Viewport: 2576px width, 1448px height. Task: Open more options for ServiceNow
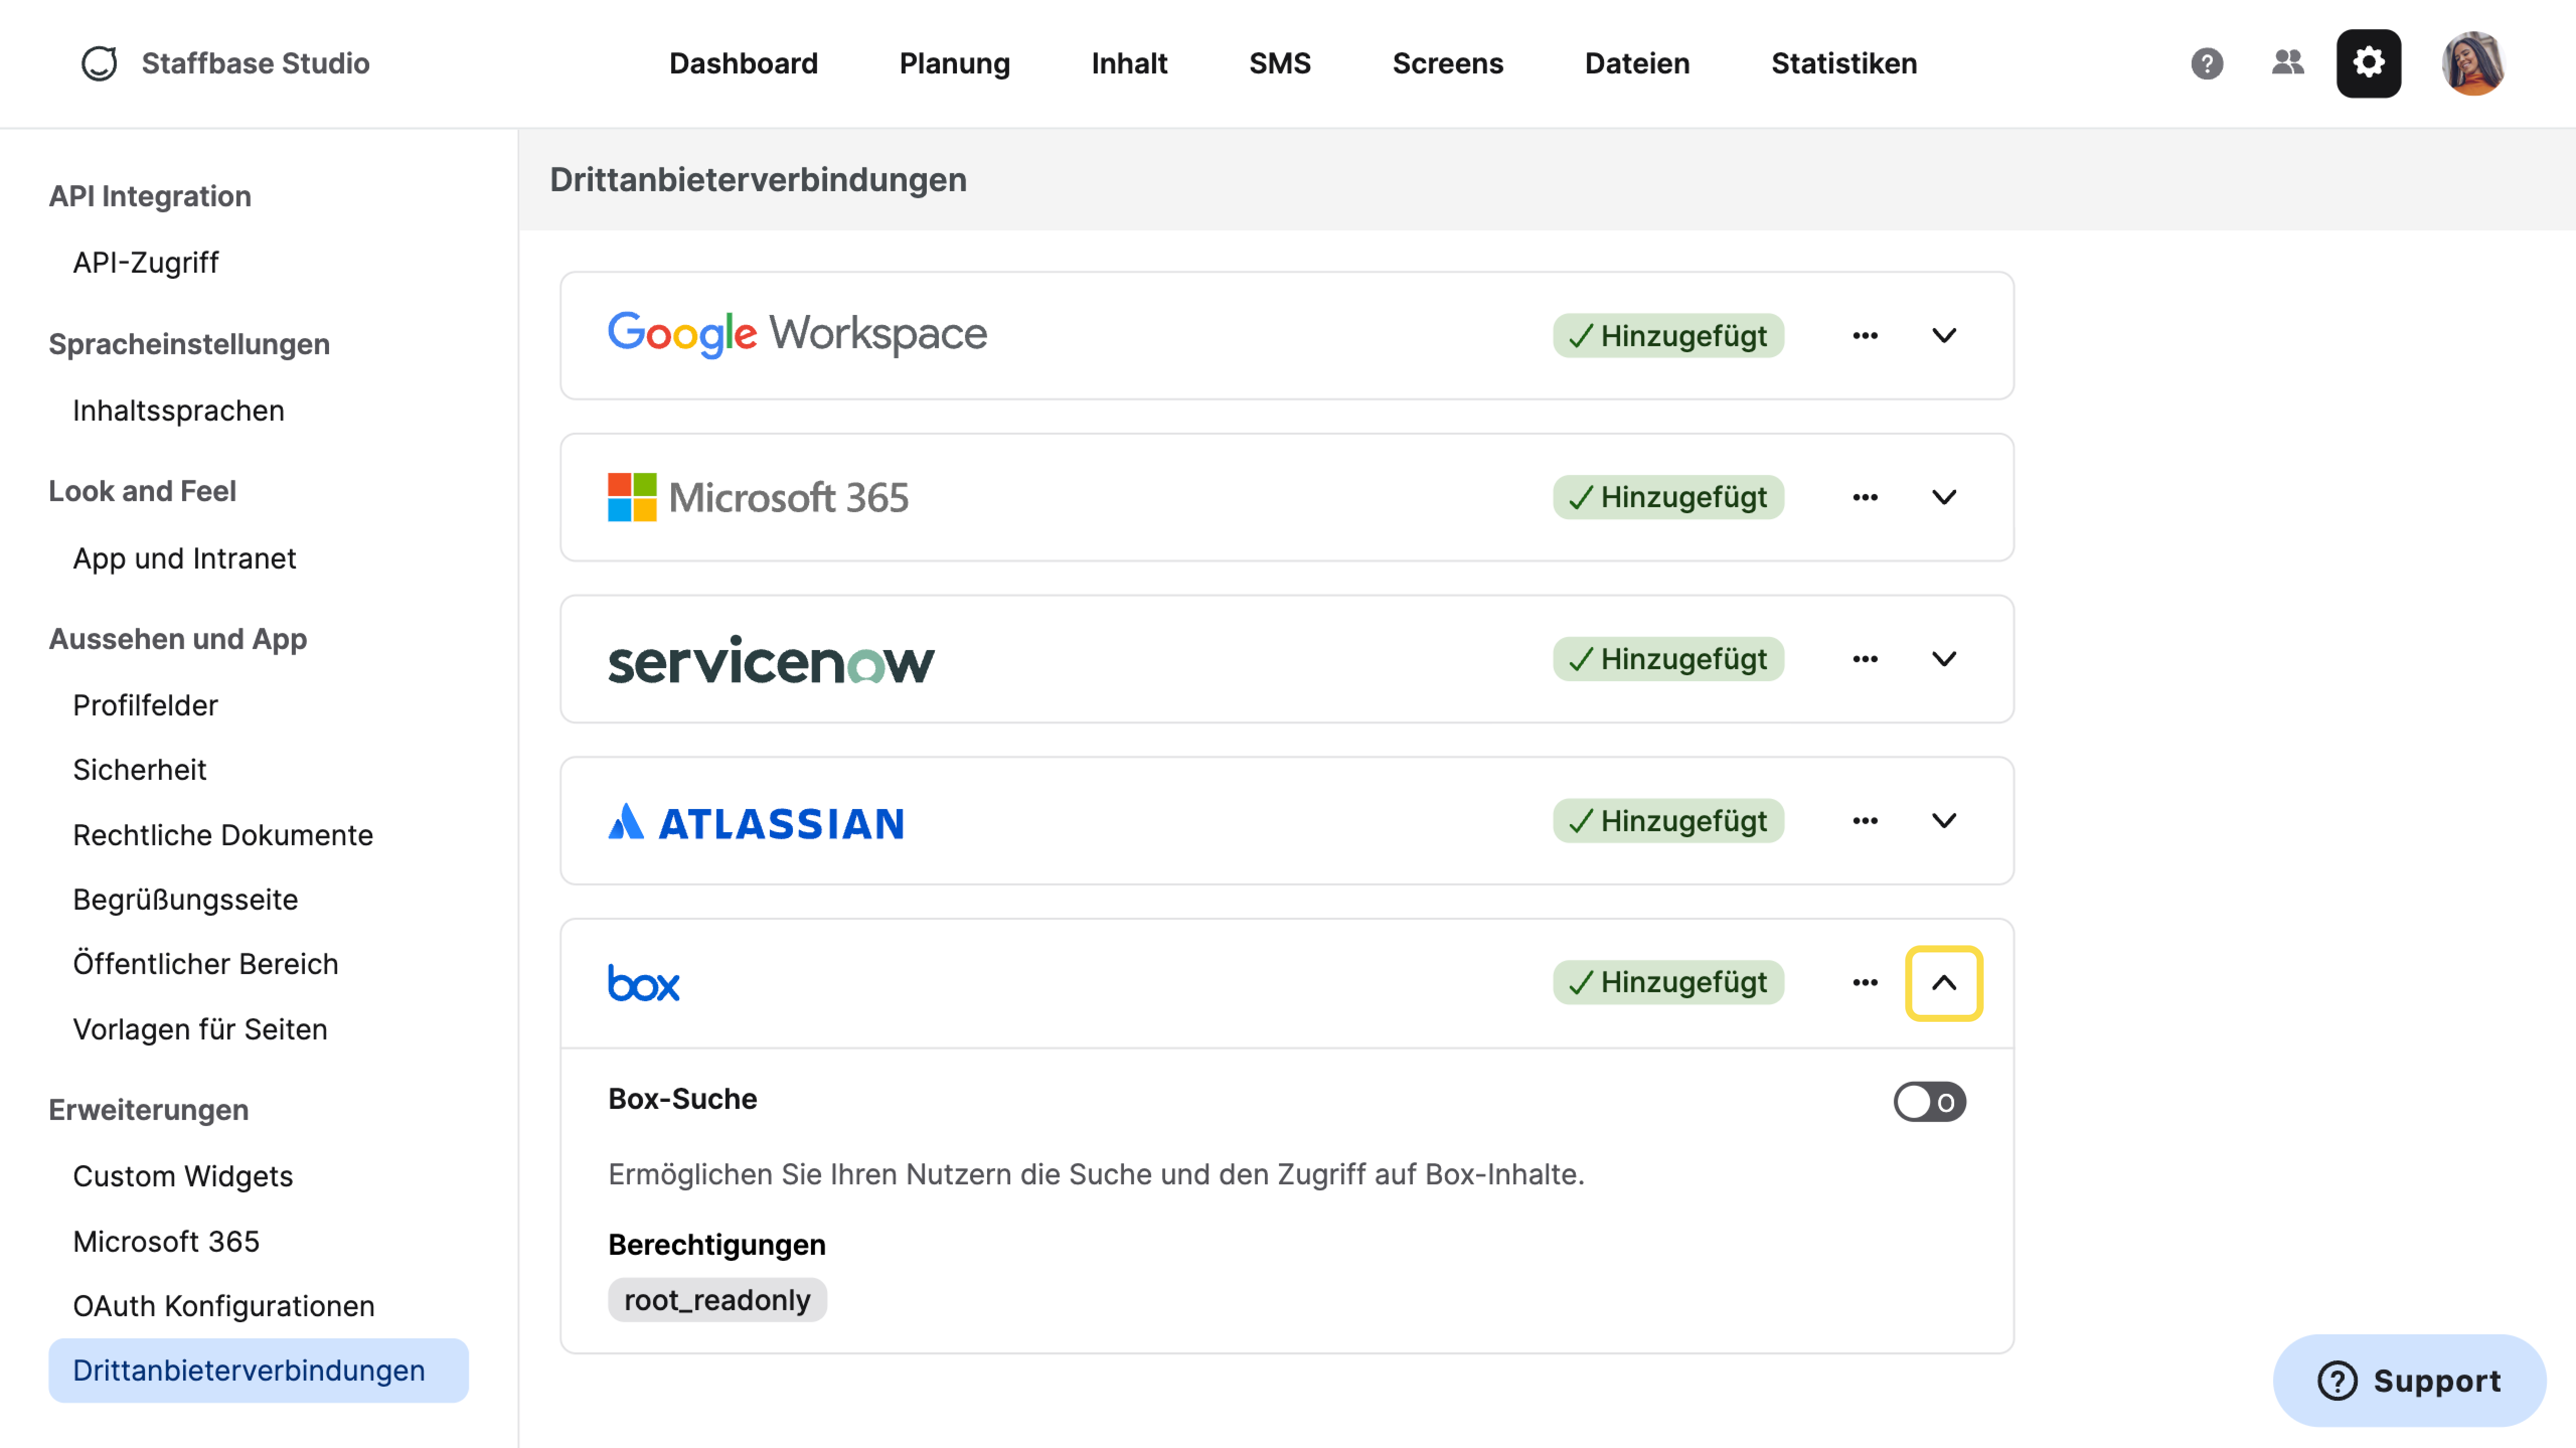(x=1865, y=659)
